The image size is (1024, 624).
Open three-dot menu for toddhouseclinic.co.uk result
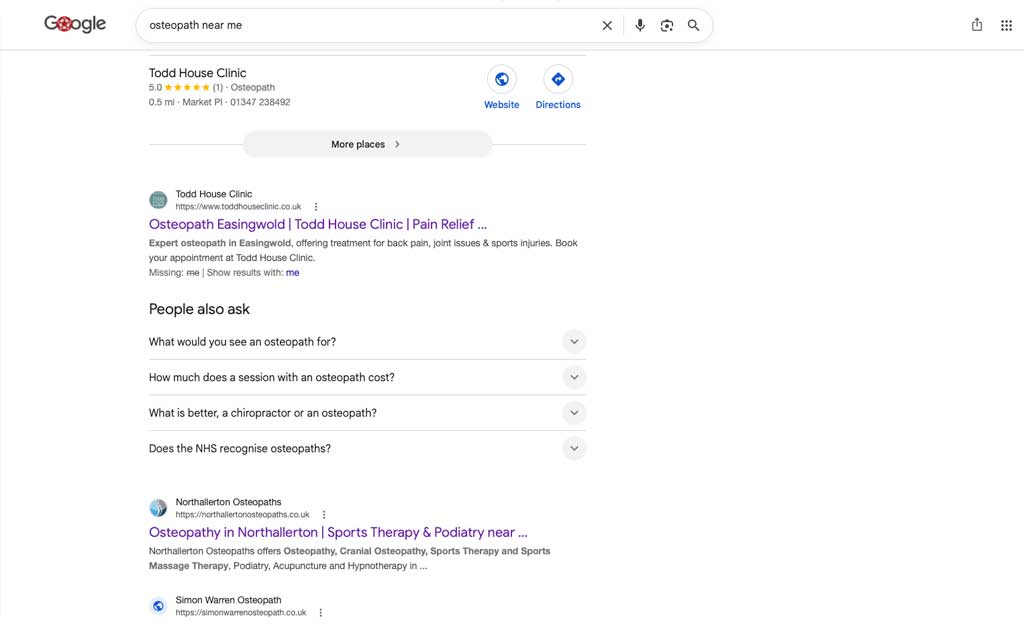click(316, 207)
